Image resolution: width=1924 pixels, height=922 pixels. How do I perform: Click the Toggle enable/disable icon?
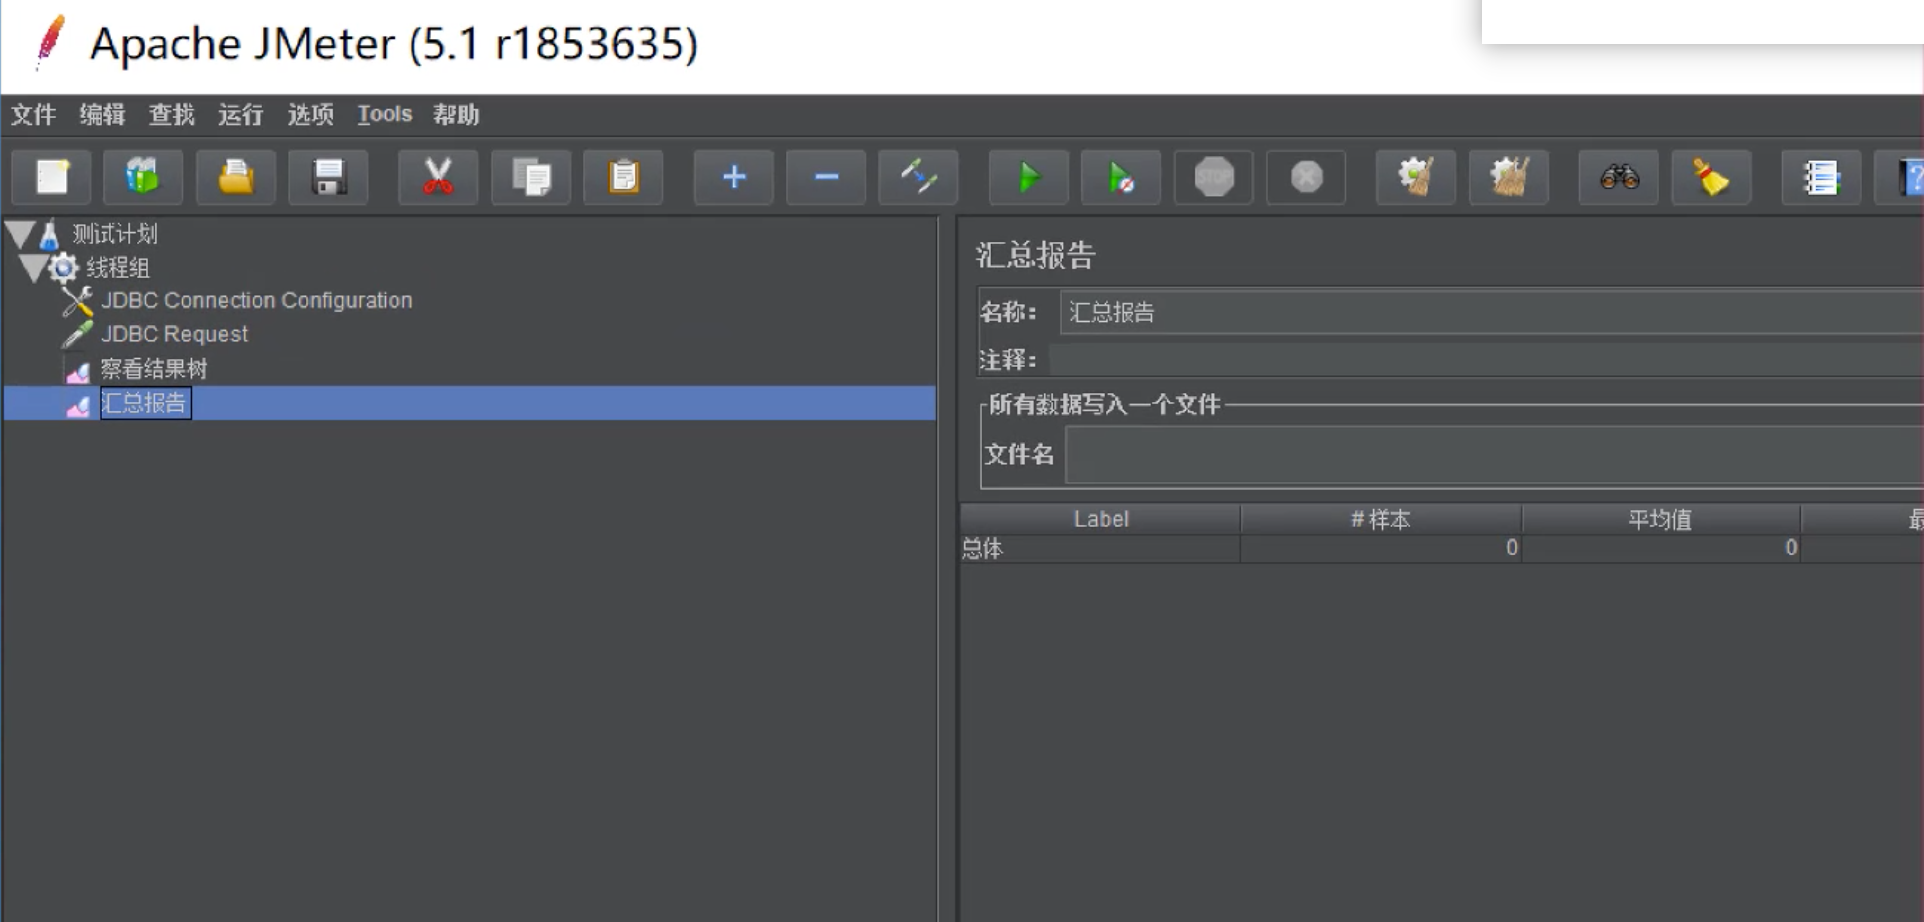point(918,178)
